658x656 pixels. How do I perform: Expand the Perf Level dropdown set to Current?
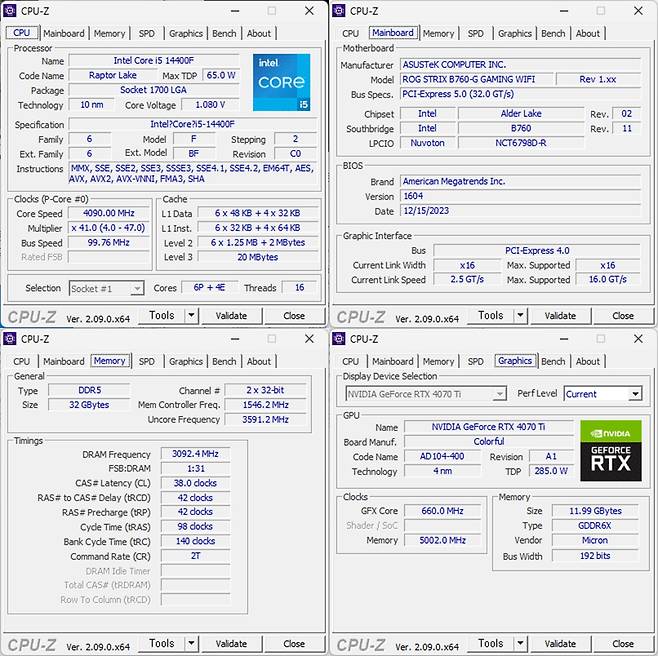click(x=602, y=394)
